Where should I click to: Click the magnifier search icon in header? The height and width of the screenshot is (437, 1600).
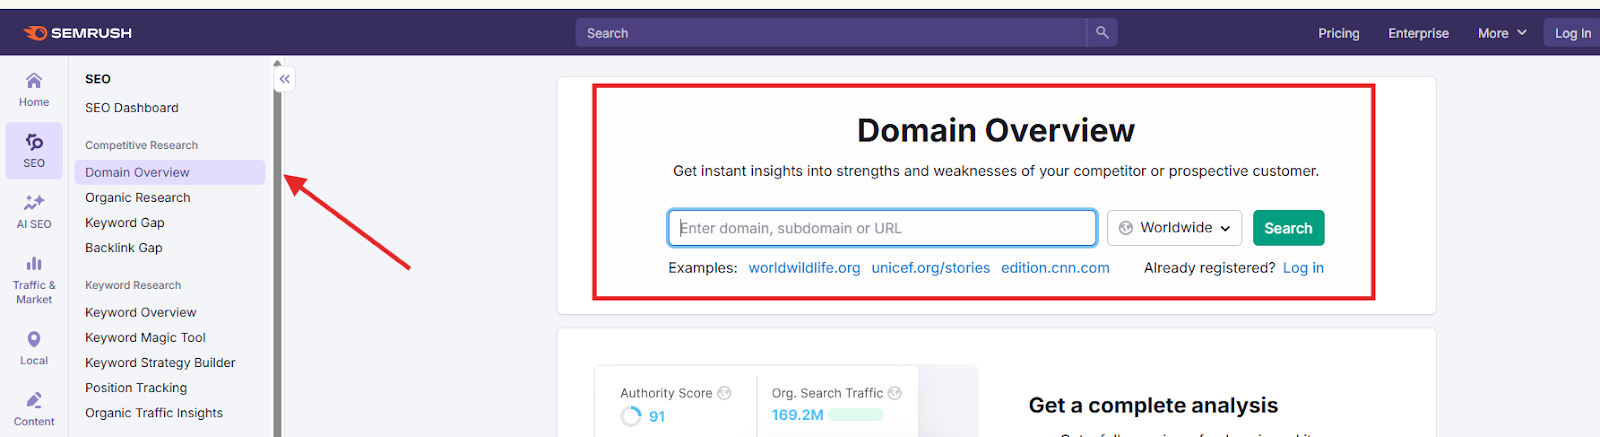(x=1102, y=33)
